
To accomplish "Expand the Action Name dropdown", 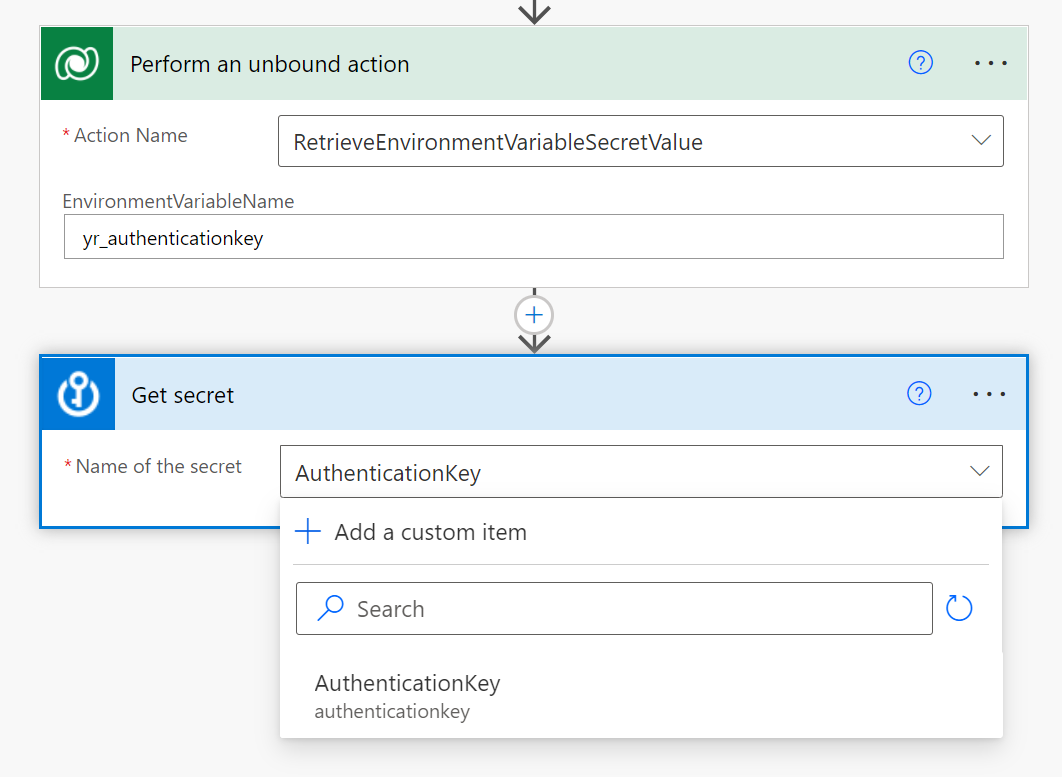I will click(x=980, y=140).
